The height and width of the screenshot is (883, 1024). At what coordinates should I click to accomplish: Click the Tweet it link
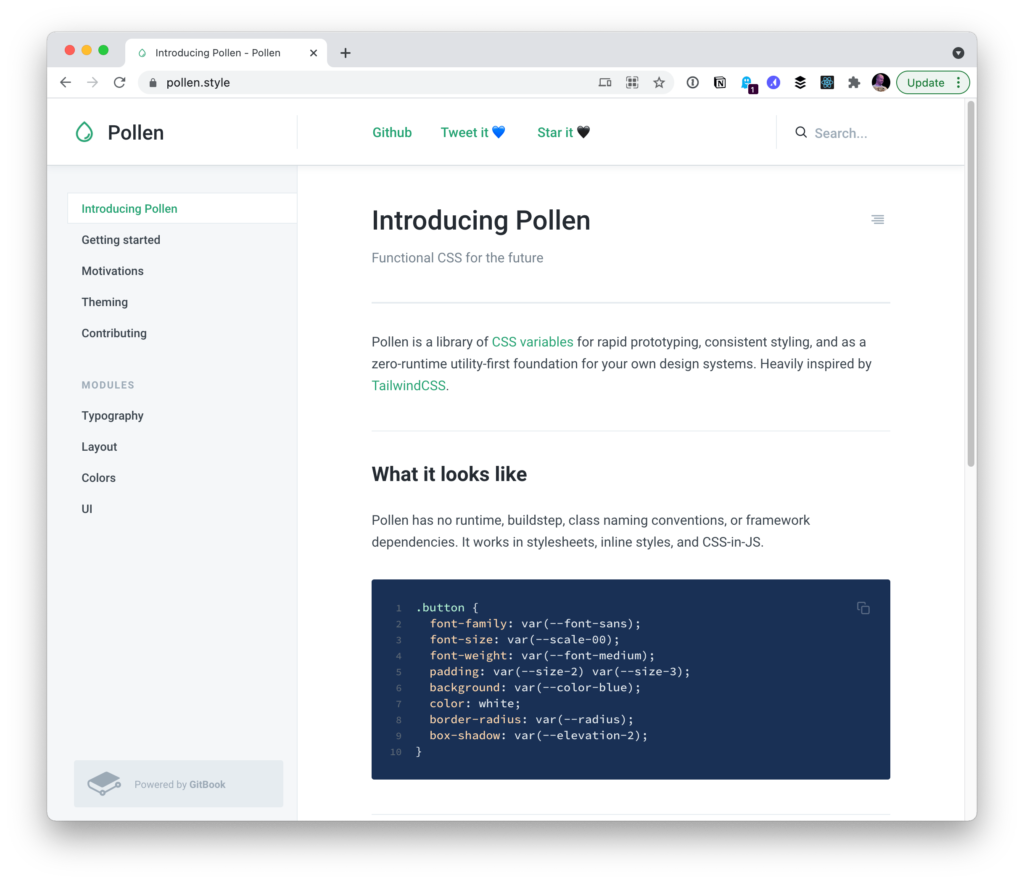[473, 133]
